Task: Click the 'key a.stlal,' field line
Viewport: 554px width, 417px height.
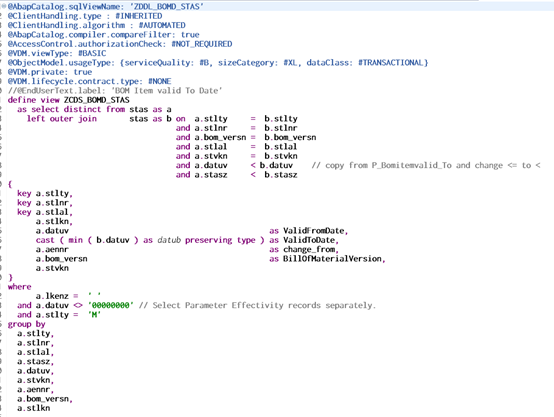Action: coord(45,212)
